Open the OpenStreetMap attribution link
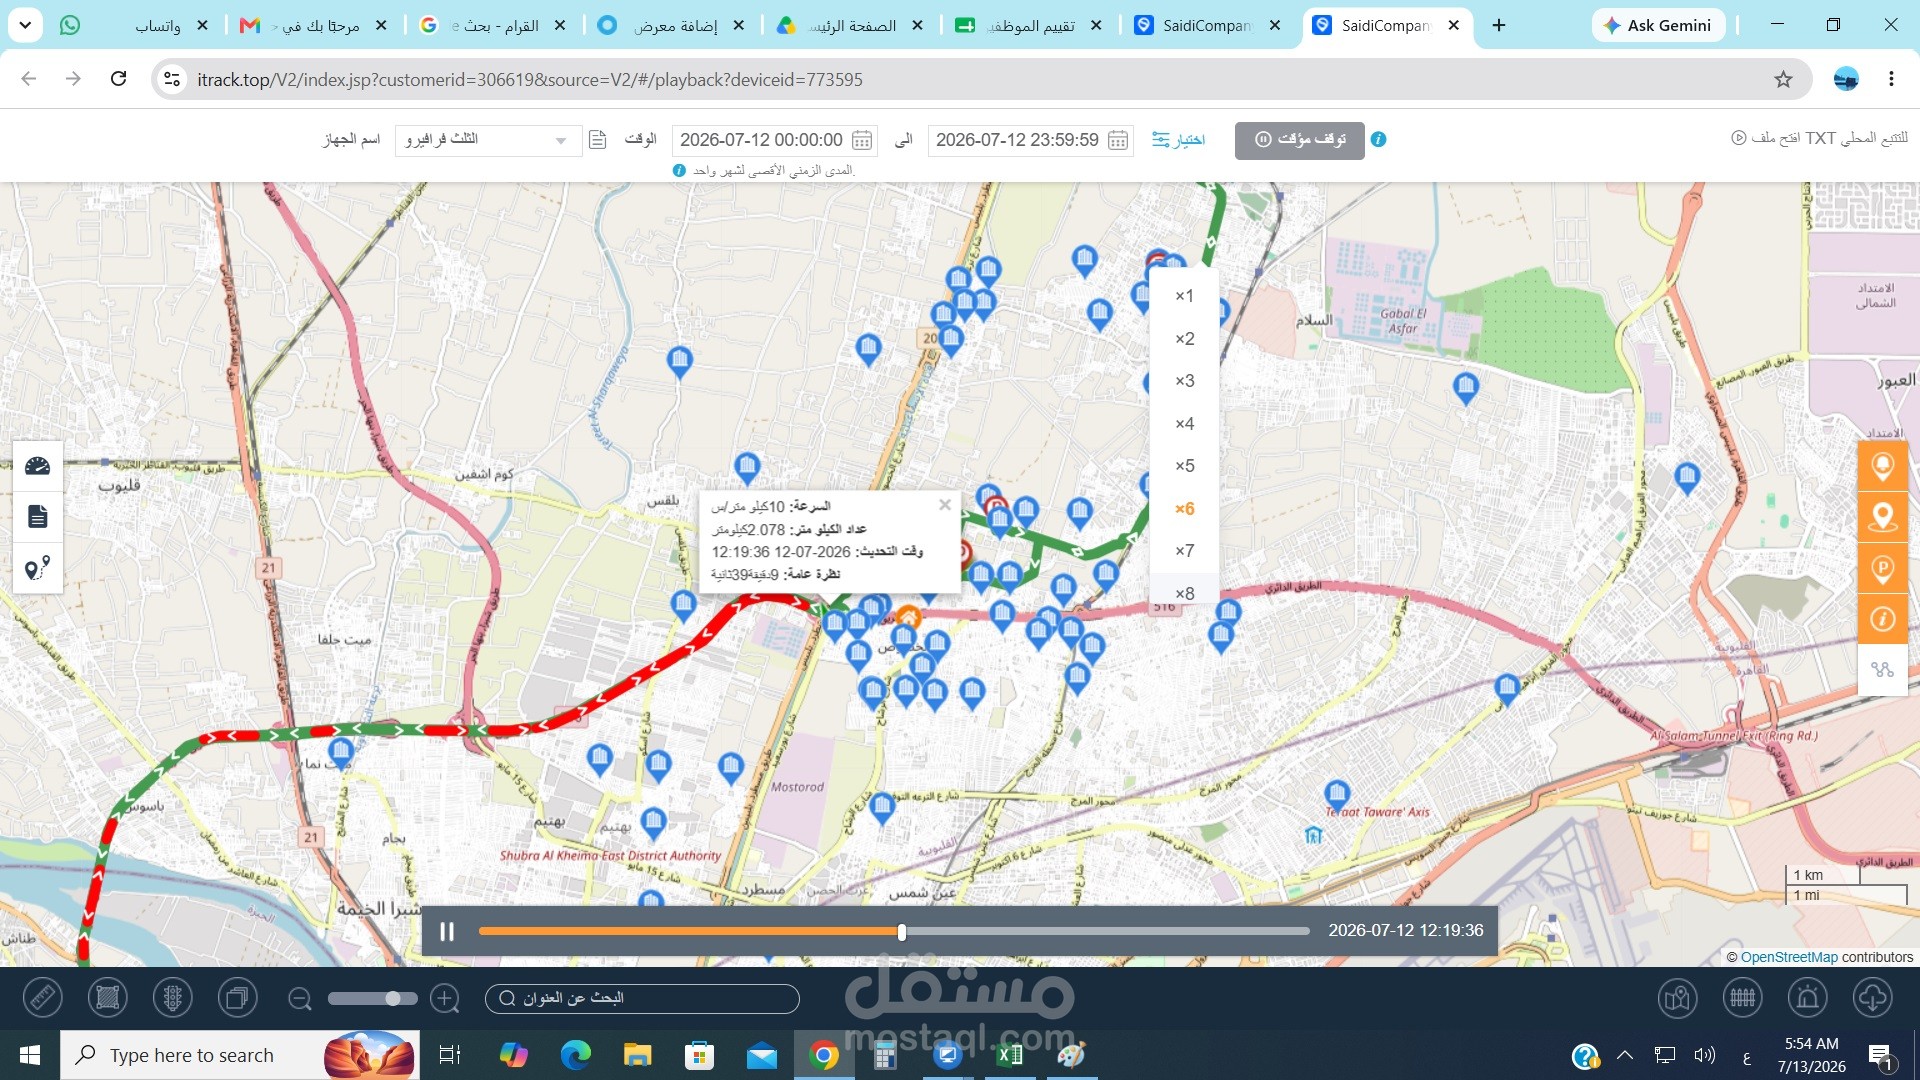The width and height of the screenshot is (1920, 1080). 1789,957
